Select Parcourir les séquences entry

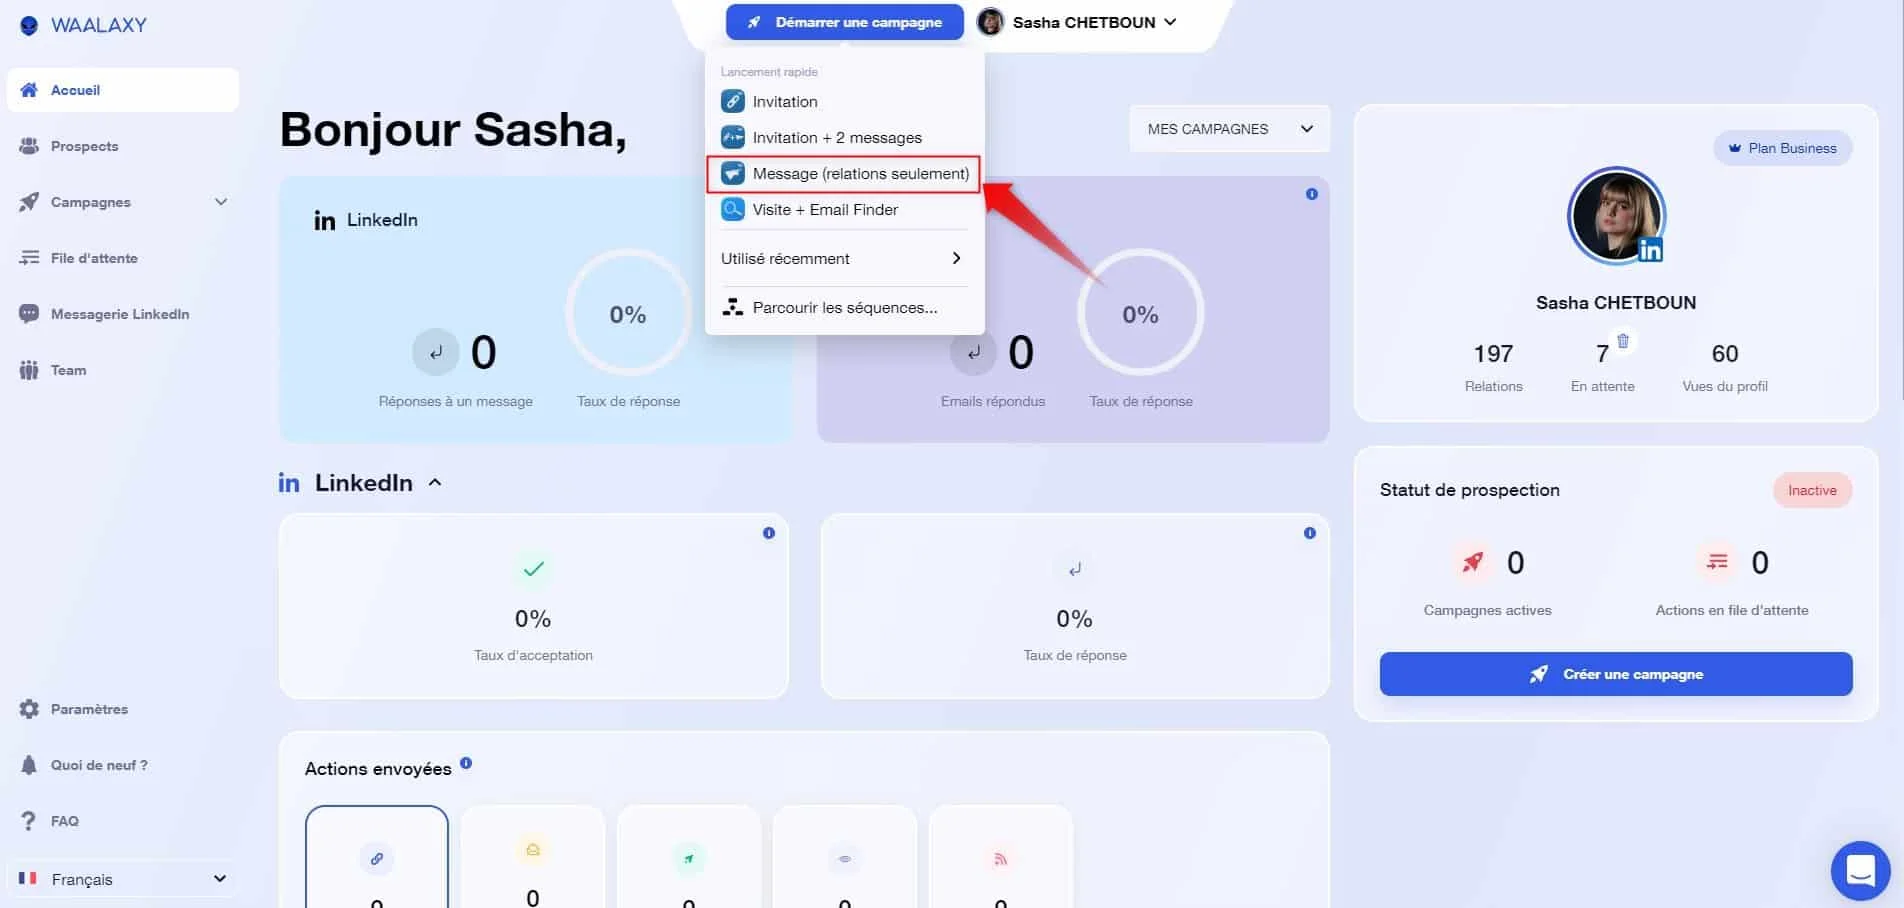[845, 307]
